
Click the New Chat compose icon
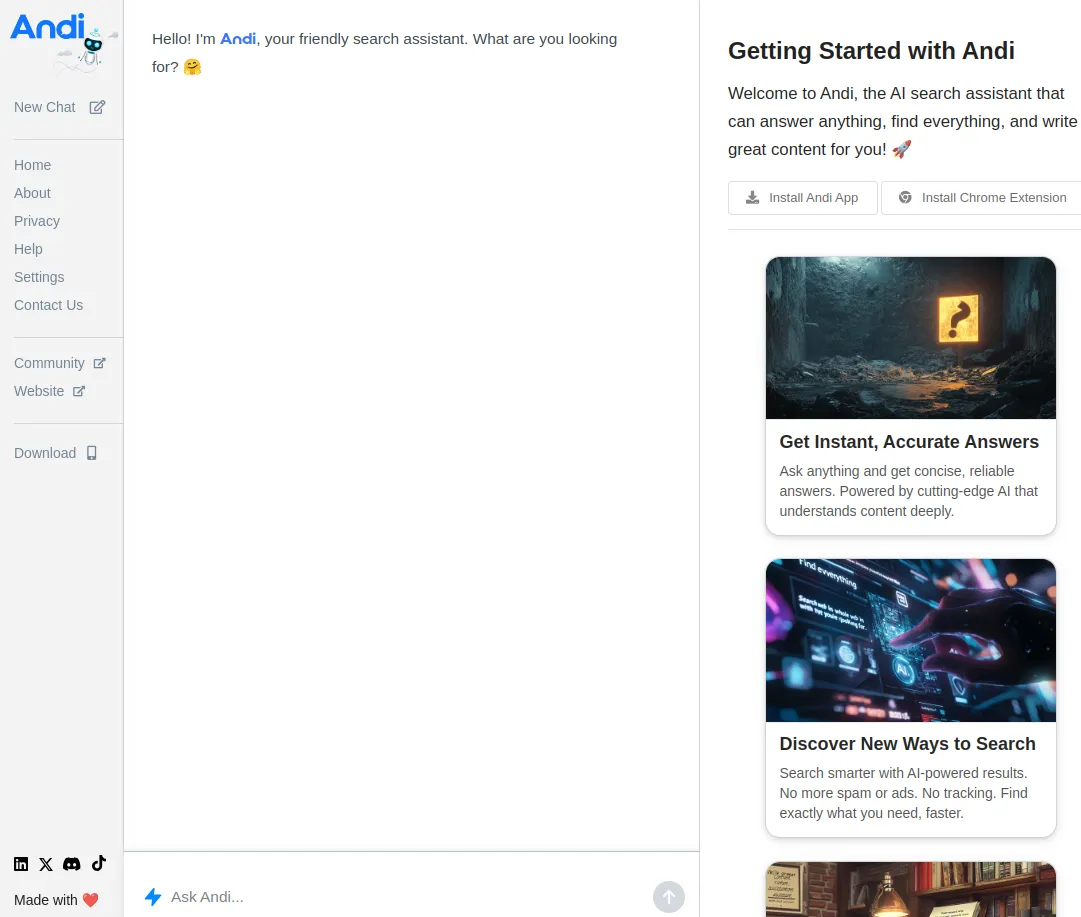(x=96, y=107)
